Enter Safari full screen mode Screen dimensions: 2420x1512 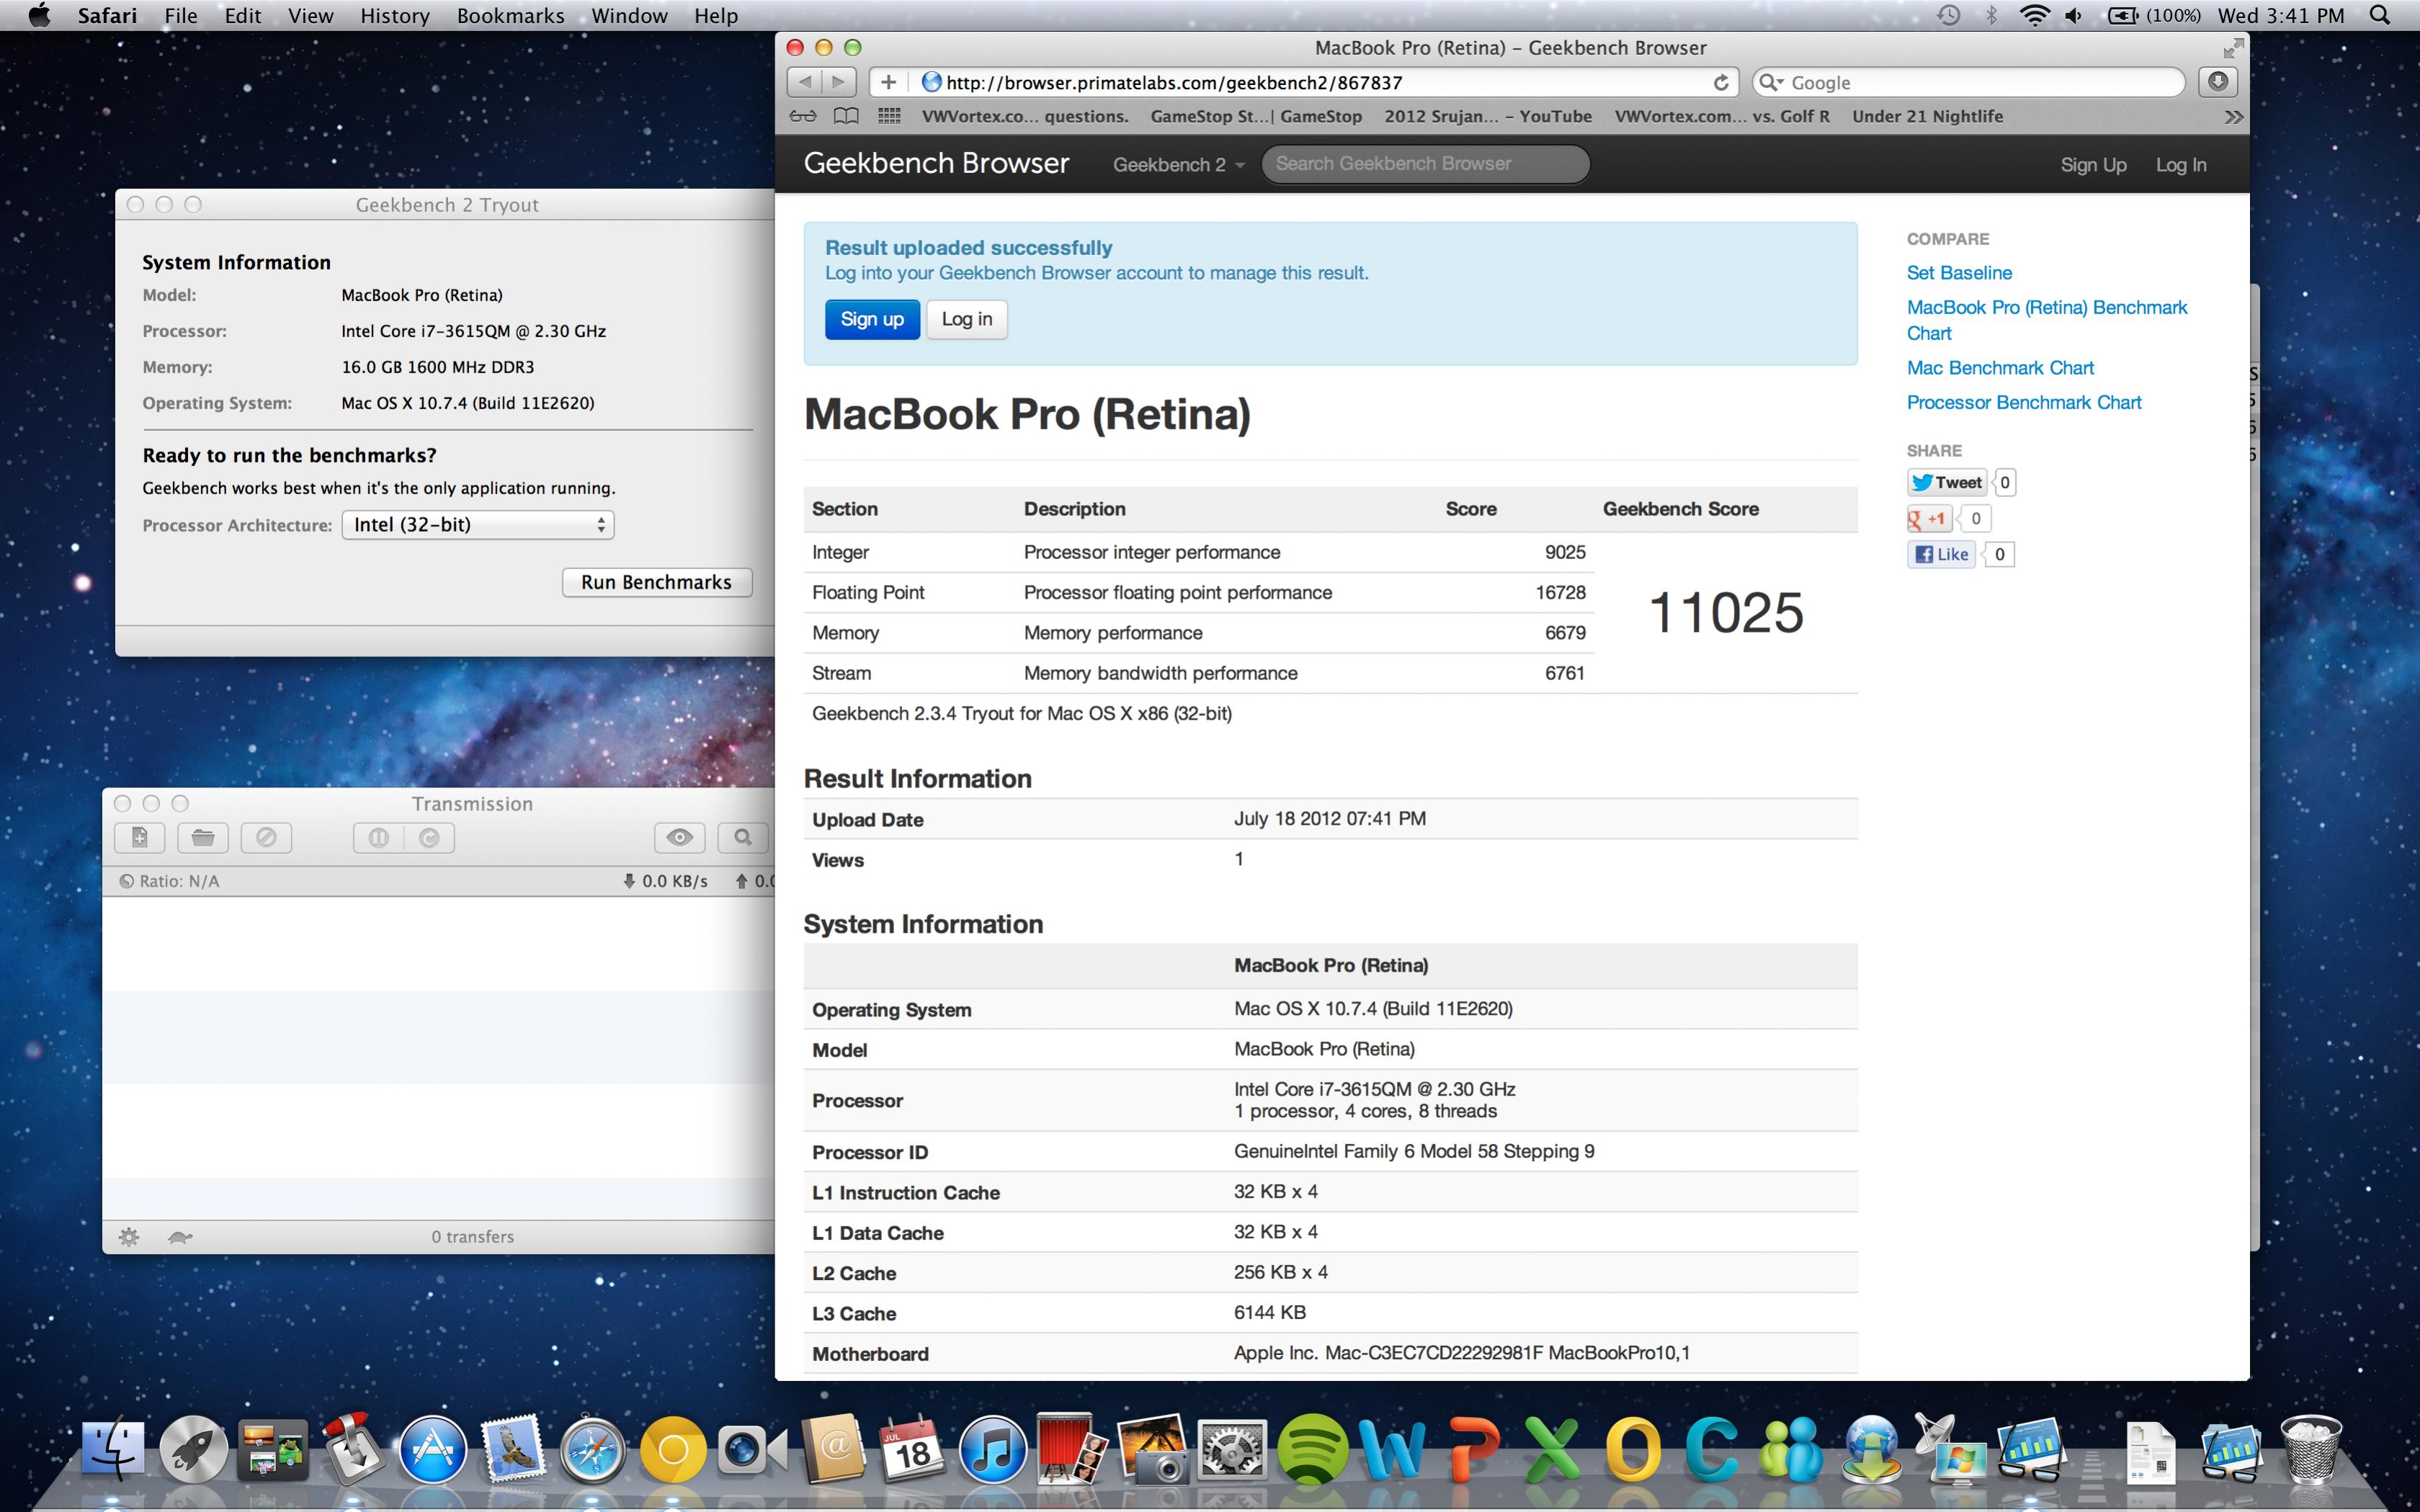tap(2233, 48)
